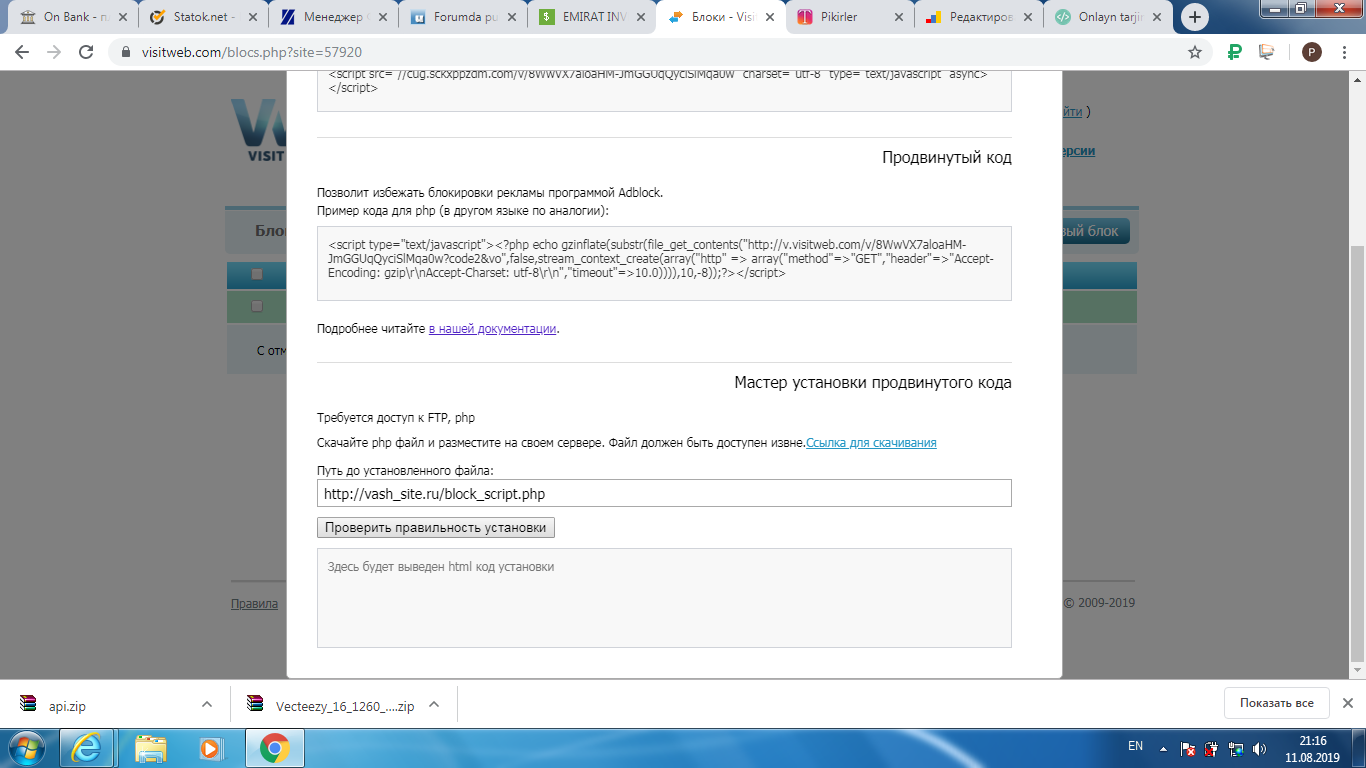Click the green ruble extension icon
Viewport: 1366px width, 768px height.
coord(1234,52)
